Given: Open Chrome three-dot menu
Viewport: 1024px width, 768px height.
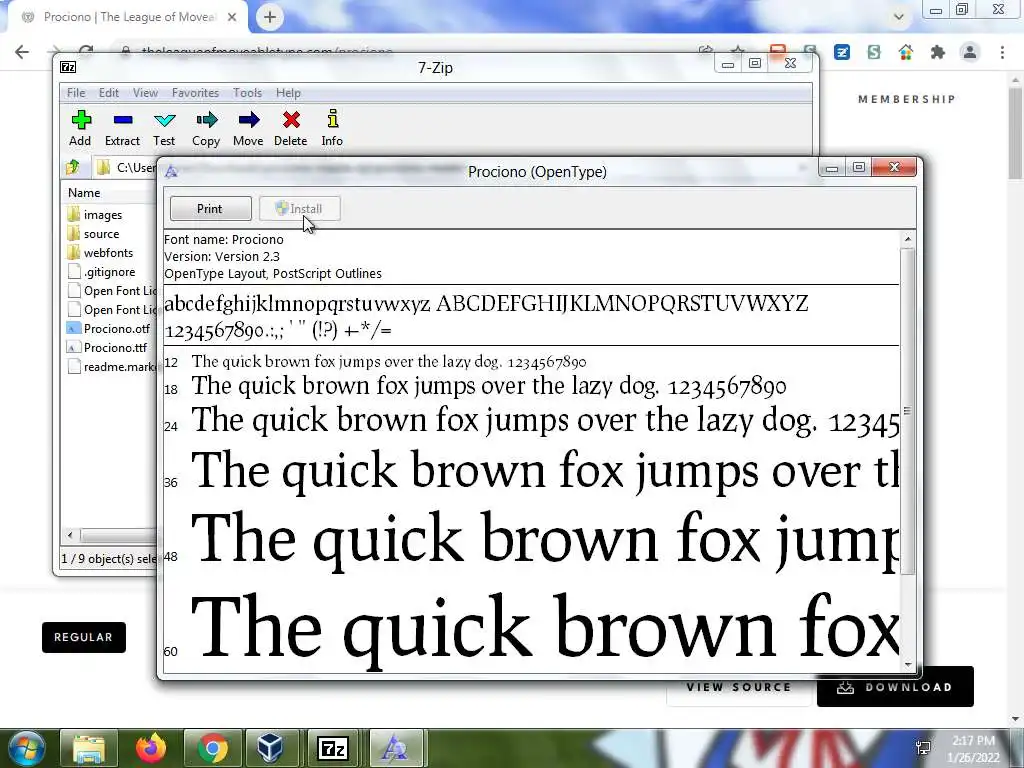Looking at the screenshot, I should coord(1002,52).
